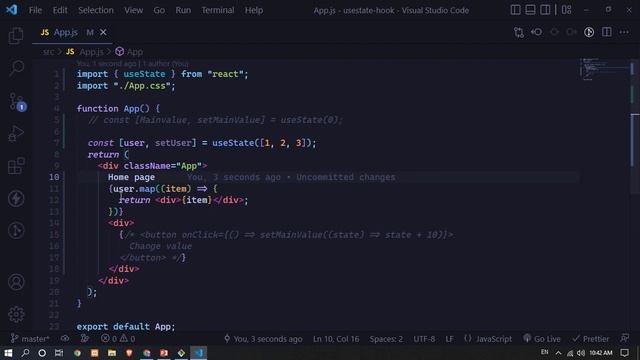Image resolution: width=640 pixels, height=360 pixels.
Task: Open the Explorer view in the activity bar
Action: pyautogui.click(x=16, y=36)
